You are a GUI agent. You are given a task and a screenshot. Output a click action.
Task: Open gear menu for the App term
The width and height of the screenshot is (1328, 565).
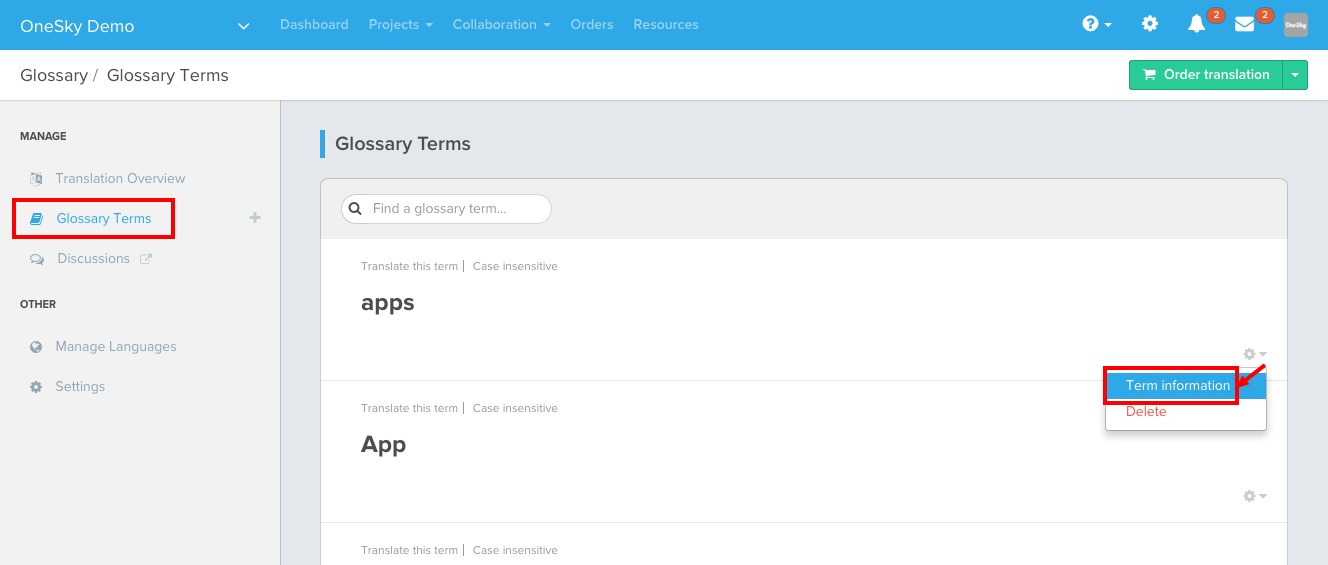click(1255, 496)
